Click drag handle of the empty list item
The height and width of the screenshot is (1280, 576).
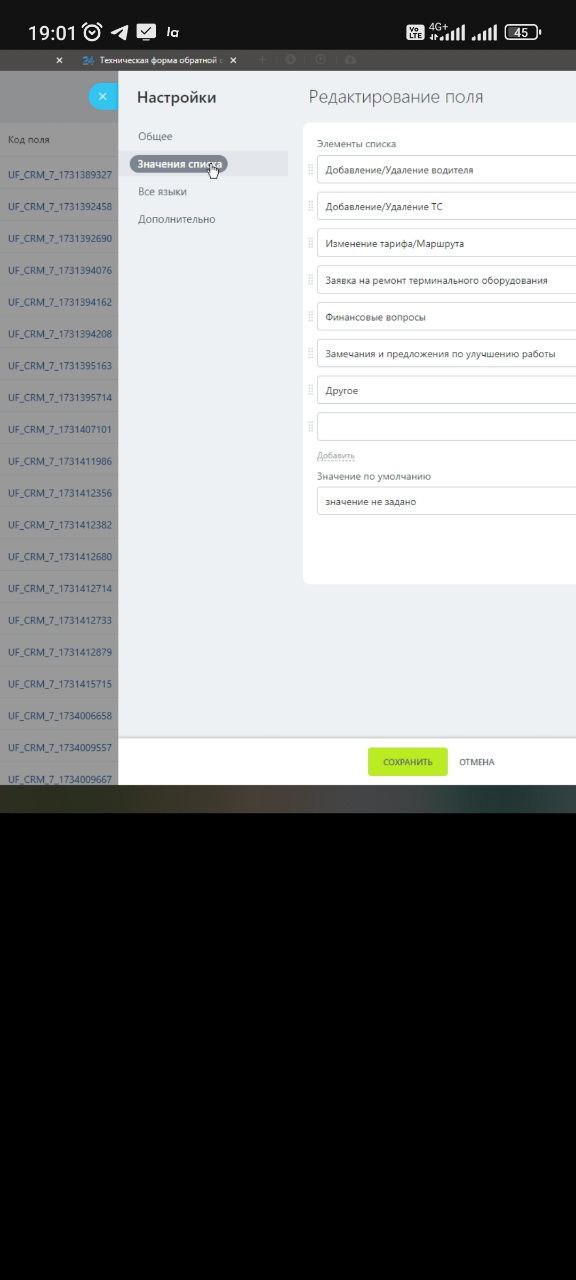[x=310, y=427]
